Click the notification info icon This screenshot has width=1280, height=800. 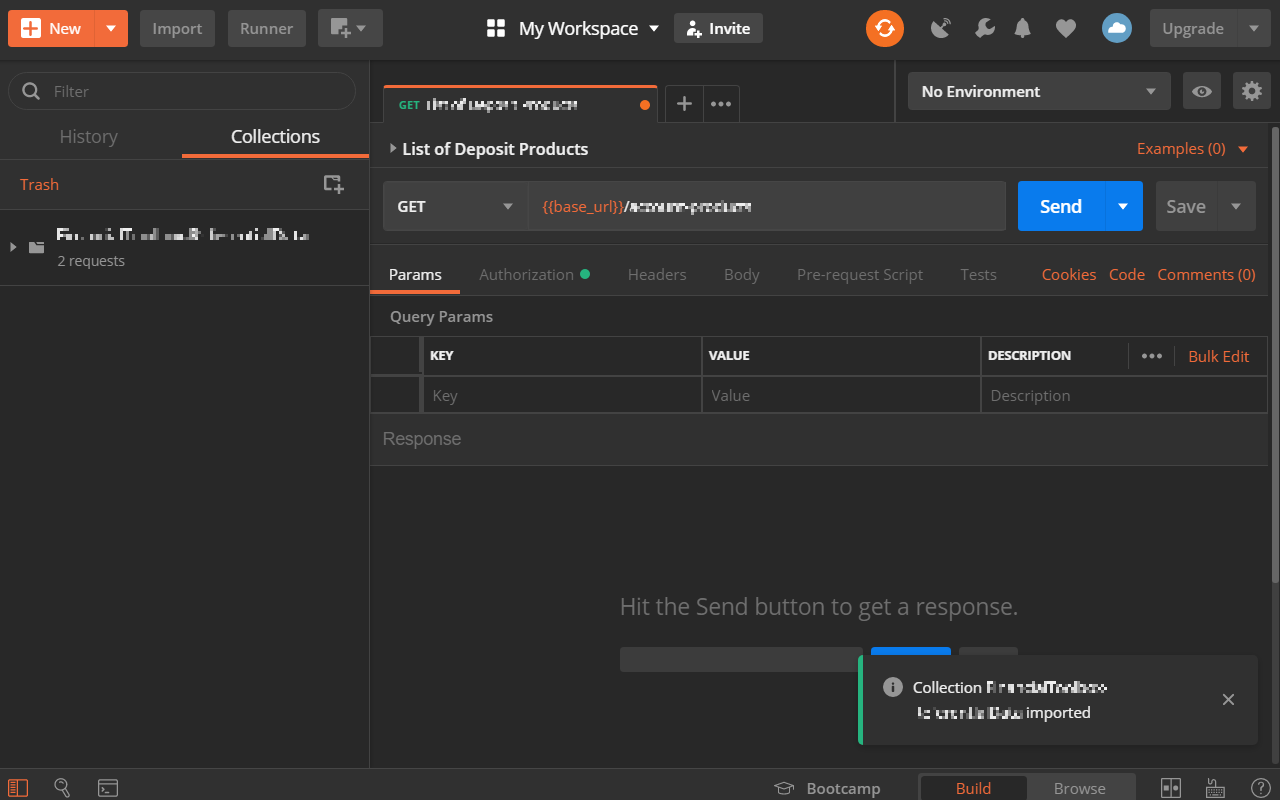893,687
